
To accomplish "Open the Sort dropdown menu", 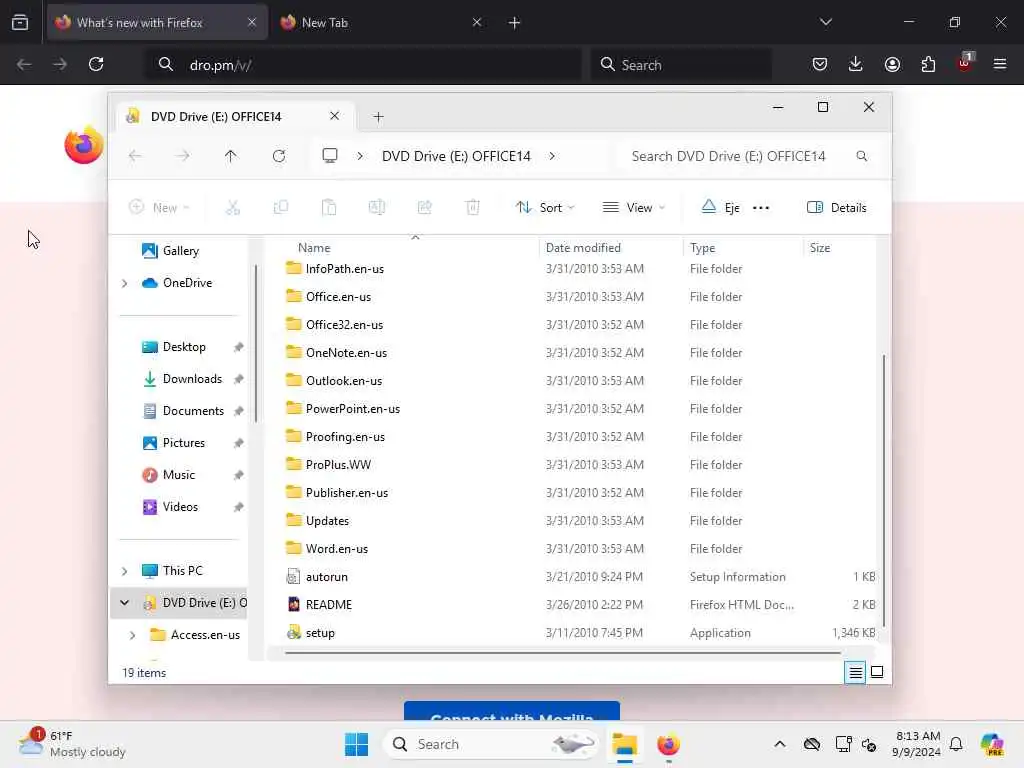I will [545, 208].
